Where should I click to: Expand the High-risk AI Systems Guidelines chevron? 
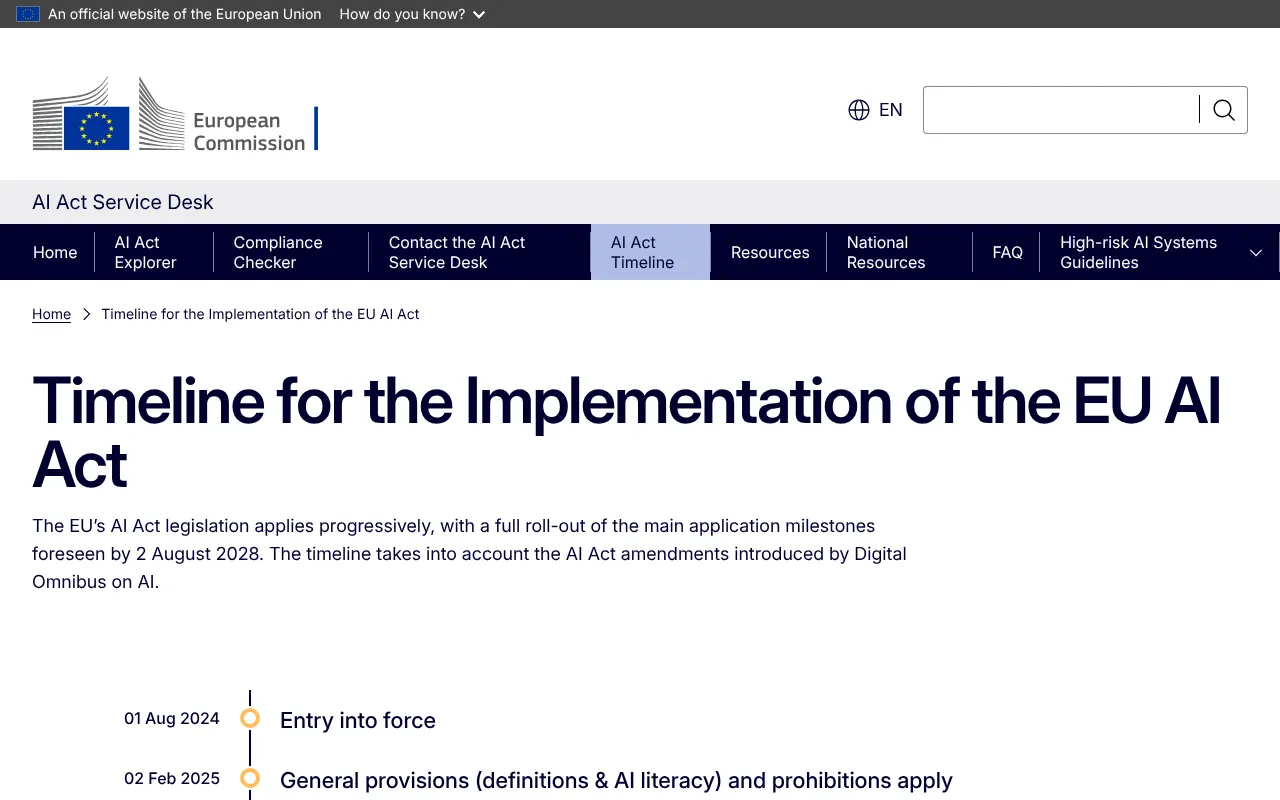pyautogui.click(x=1256, y=253)
